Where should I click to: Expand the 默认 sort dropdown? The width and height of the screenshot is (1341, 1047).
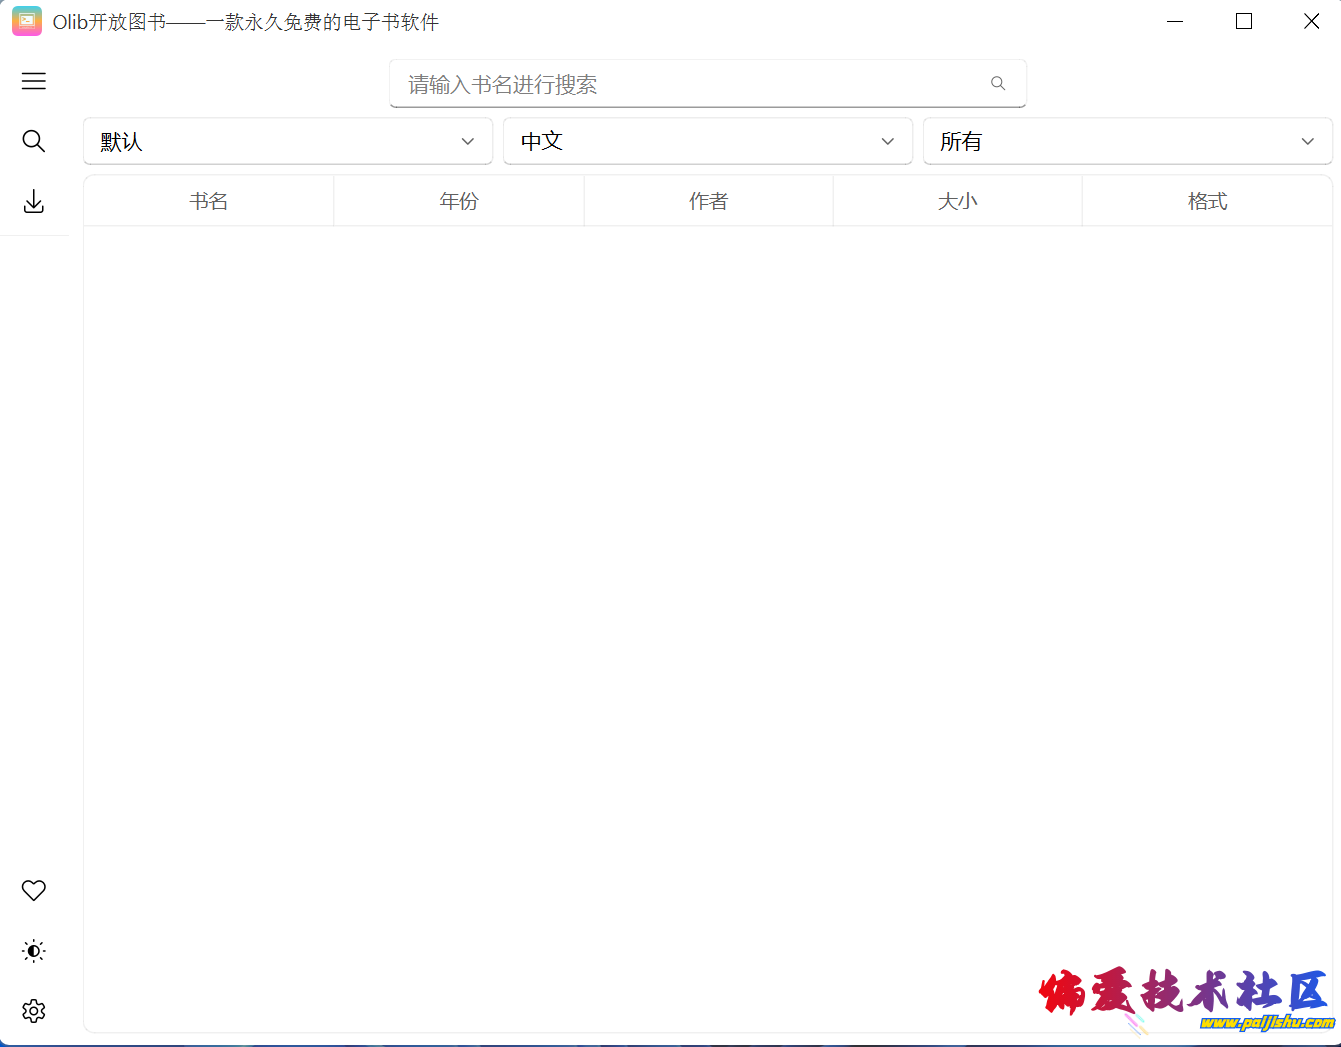[288, 142]
